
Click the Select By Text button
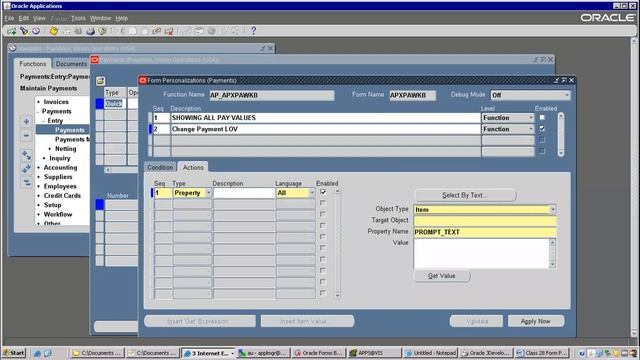click(465, 195)
